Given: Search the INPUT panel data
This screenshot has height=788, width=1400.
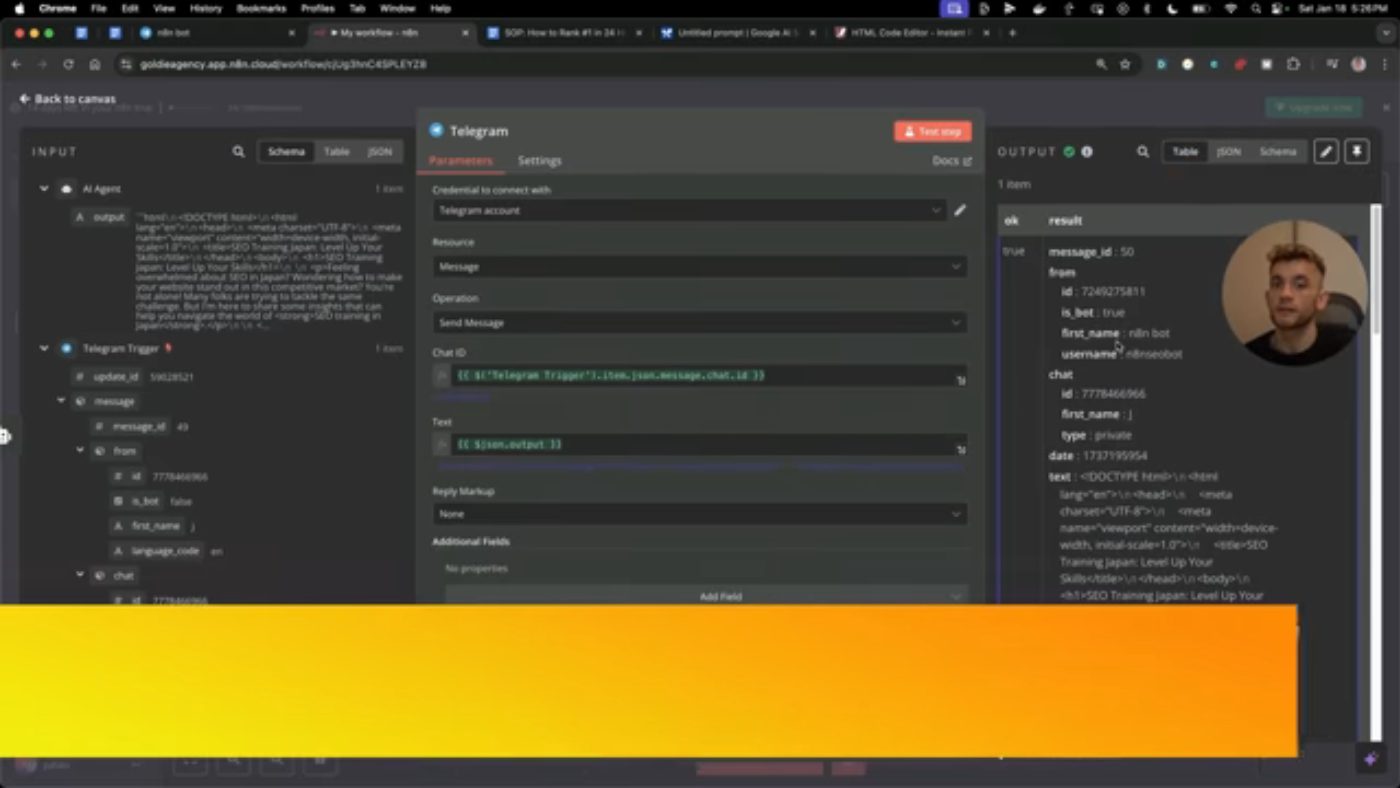Looking at the screenshot, I should tap(238, 152).
